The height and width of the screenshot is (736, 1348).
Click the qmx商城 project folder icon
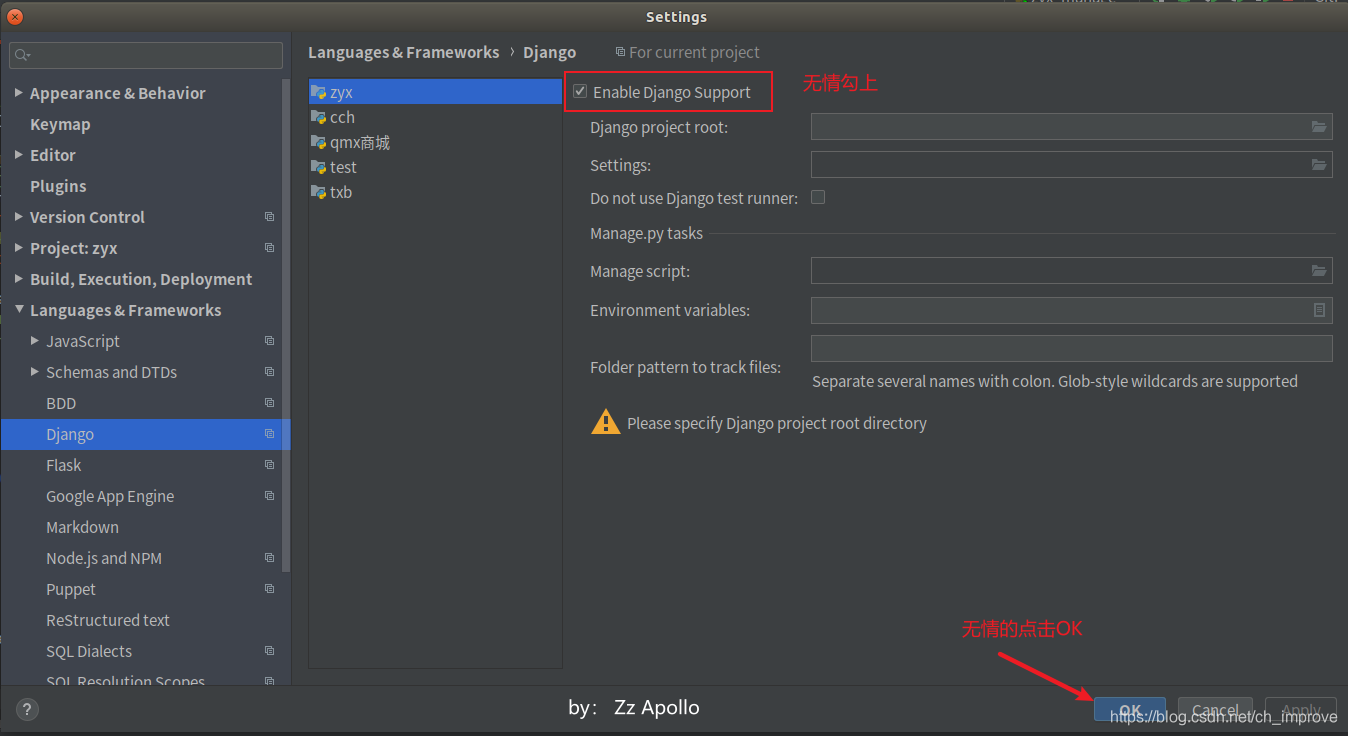click(319, 142)
